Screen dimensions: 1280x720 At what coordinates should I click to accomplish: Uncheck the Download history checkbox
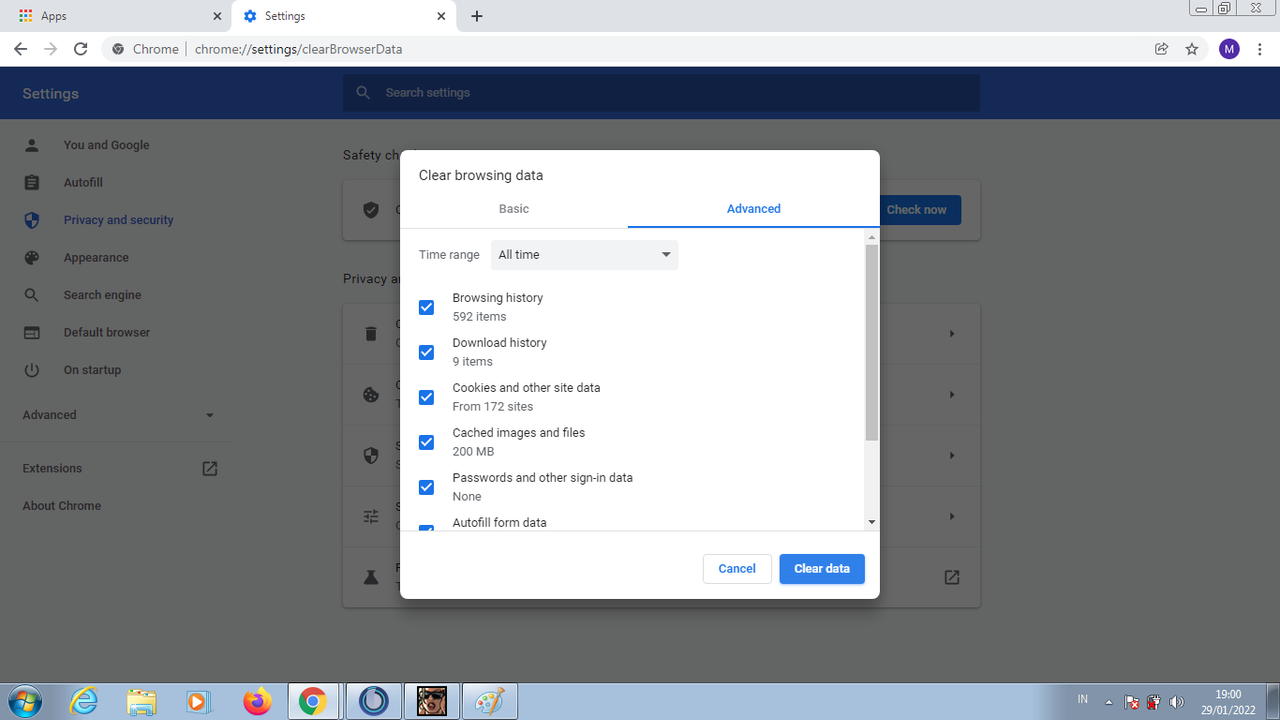pyautogui.click(x=426, y=352)
